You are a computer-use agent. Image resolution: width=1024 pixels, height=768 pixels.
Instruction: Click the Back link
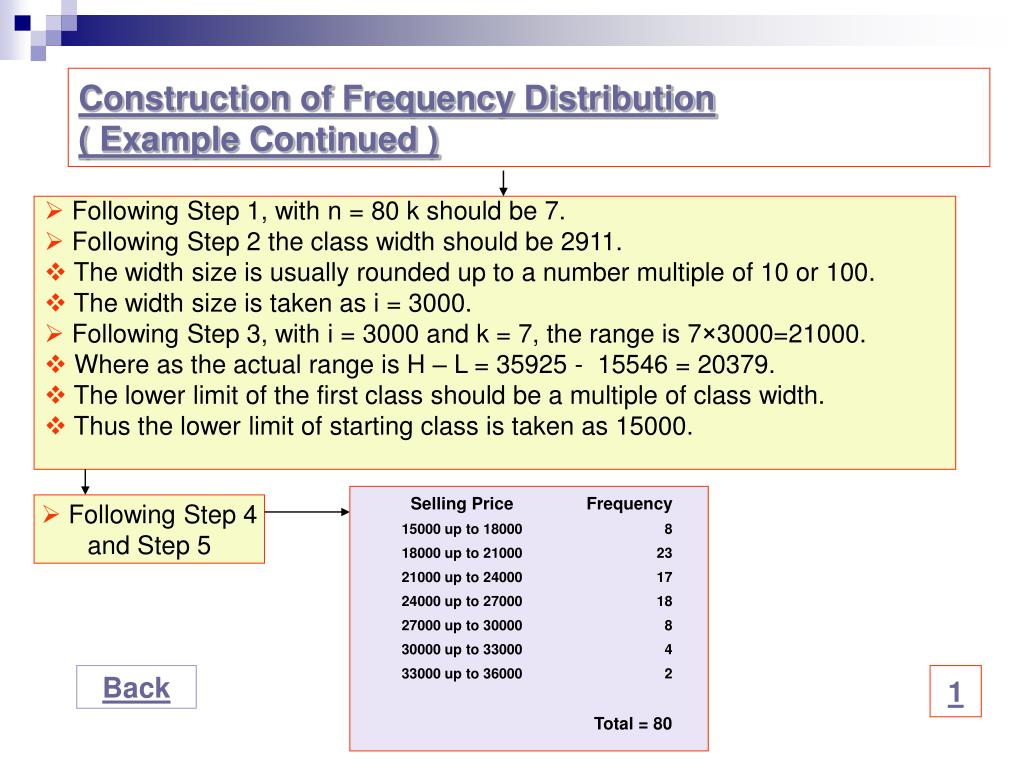point(136,688)
